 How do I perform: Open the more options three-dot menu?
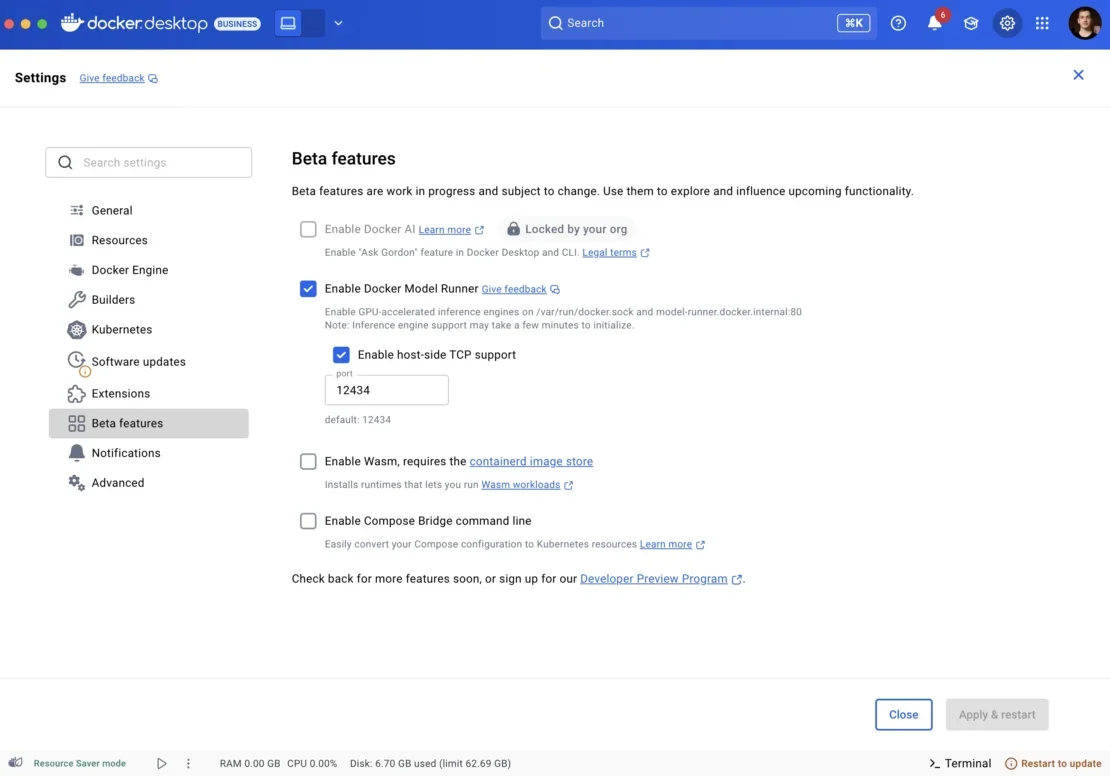[x=188, y=763]
